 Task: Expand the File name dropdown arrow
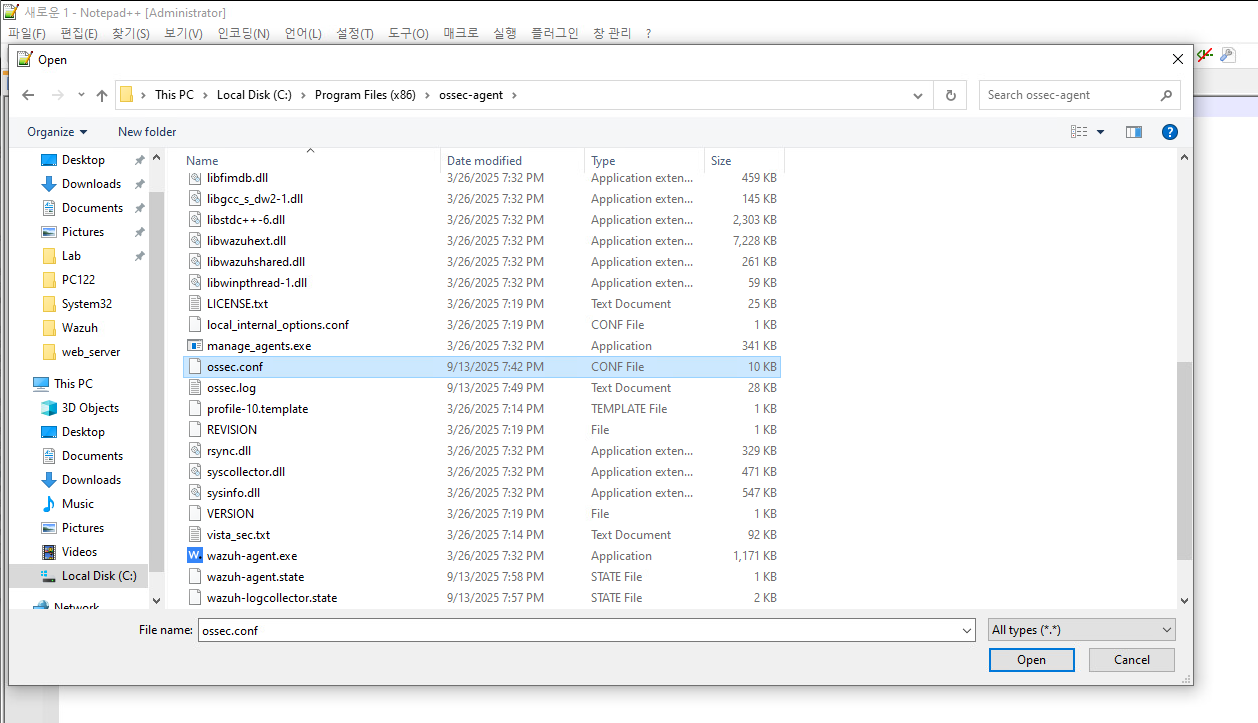[966, 630]
